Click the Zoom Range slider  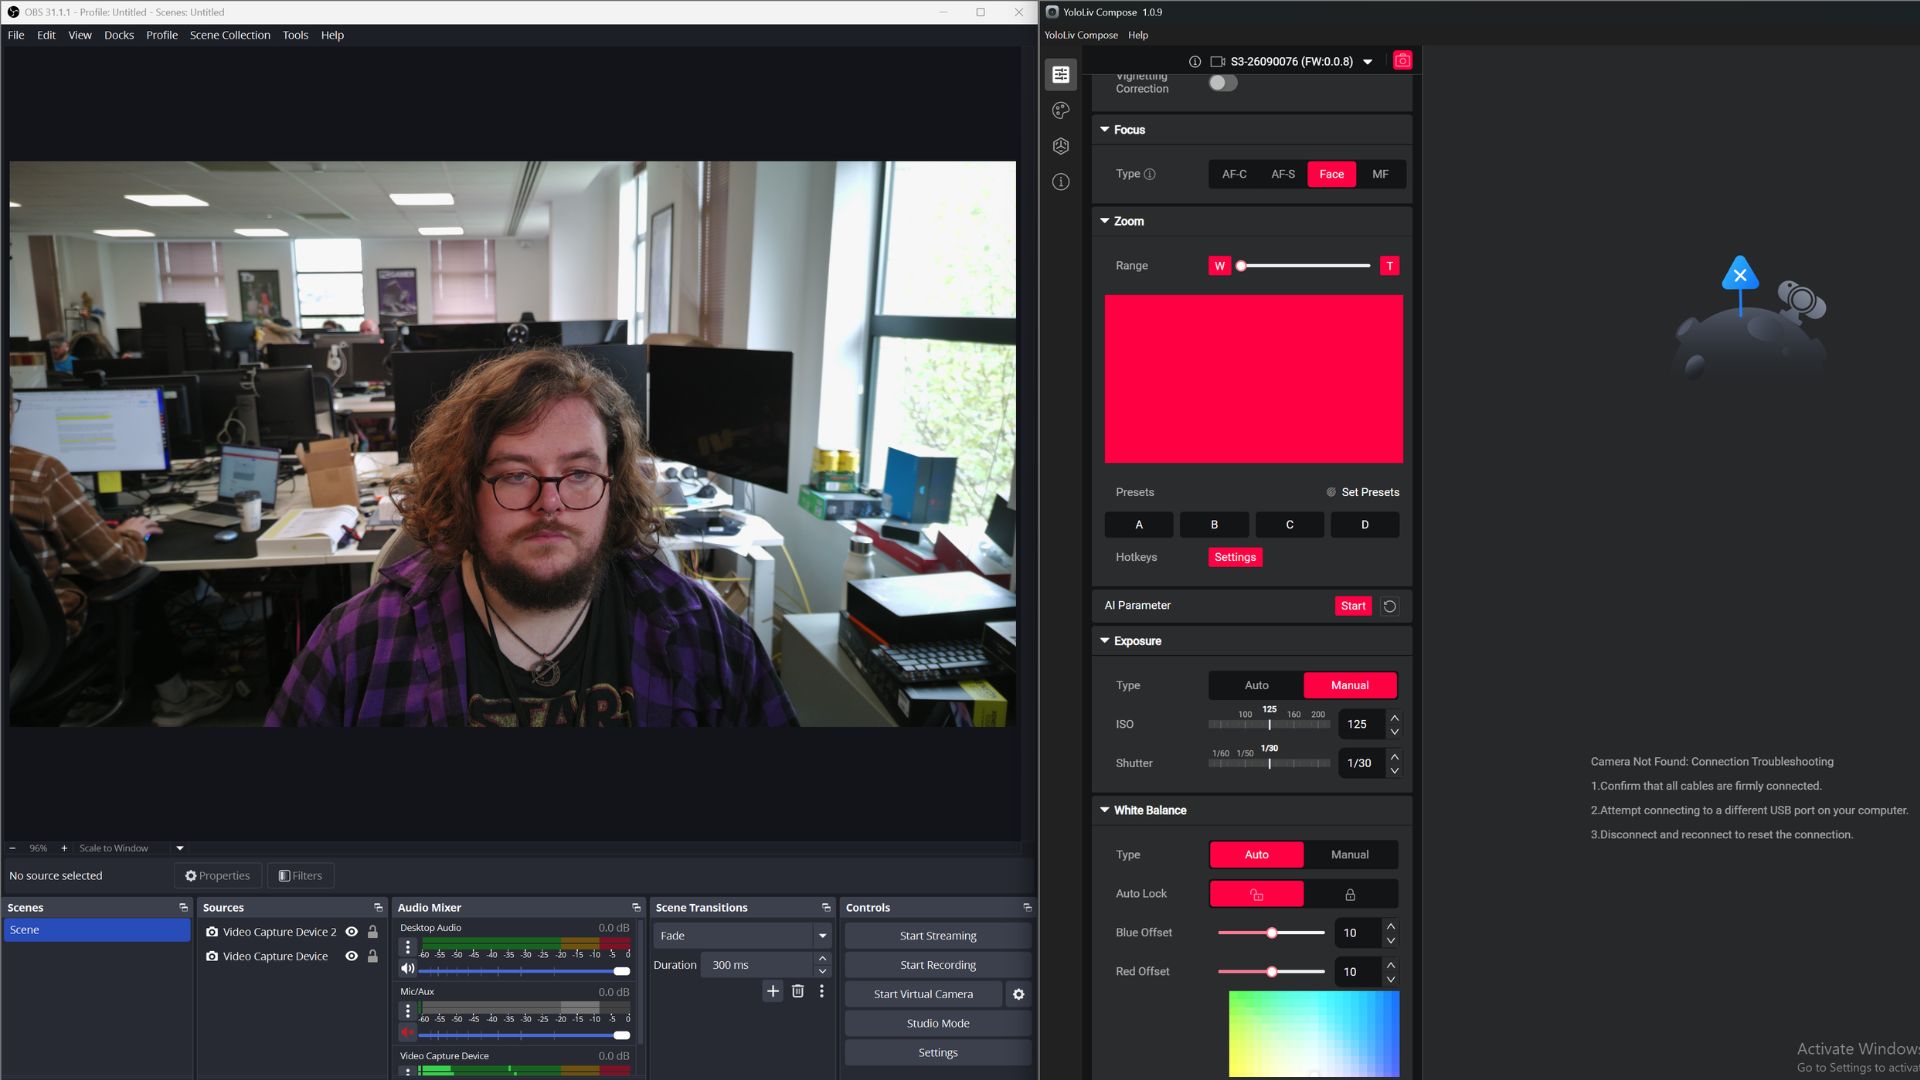(x=1304, y=266)
